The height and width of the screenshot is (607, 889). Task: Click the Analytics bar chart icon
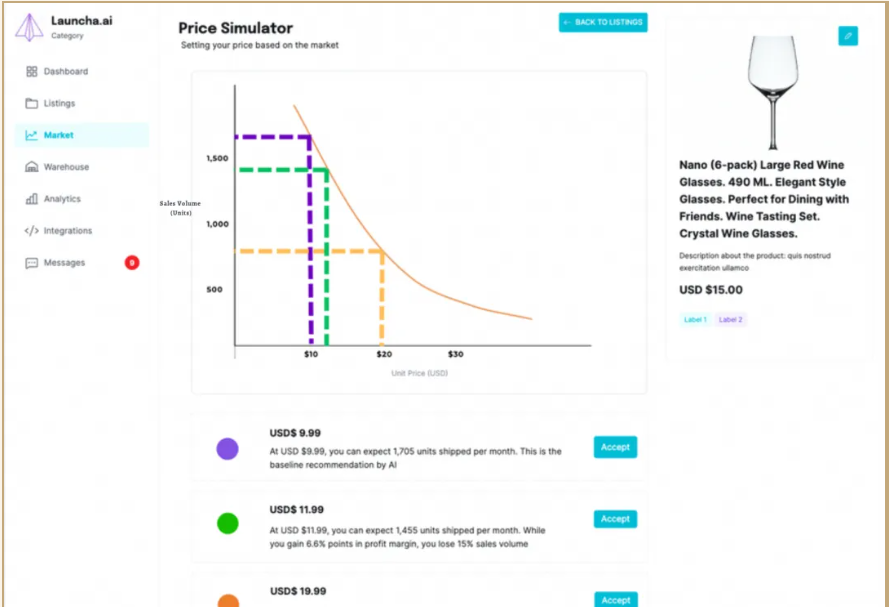31,199
